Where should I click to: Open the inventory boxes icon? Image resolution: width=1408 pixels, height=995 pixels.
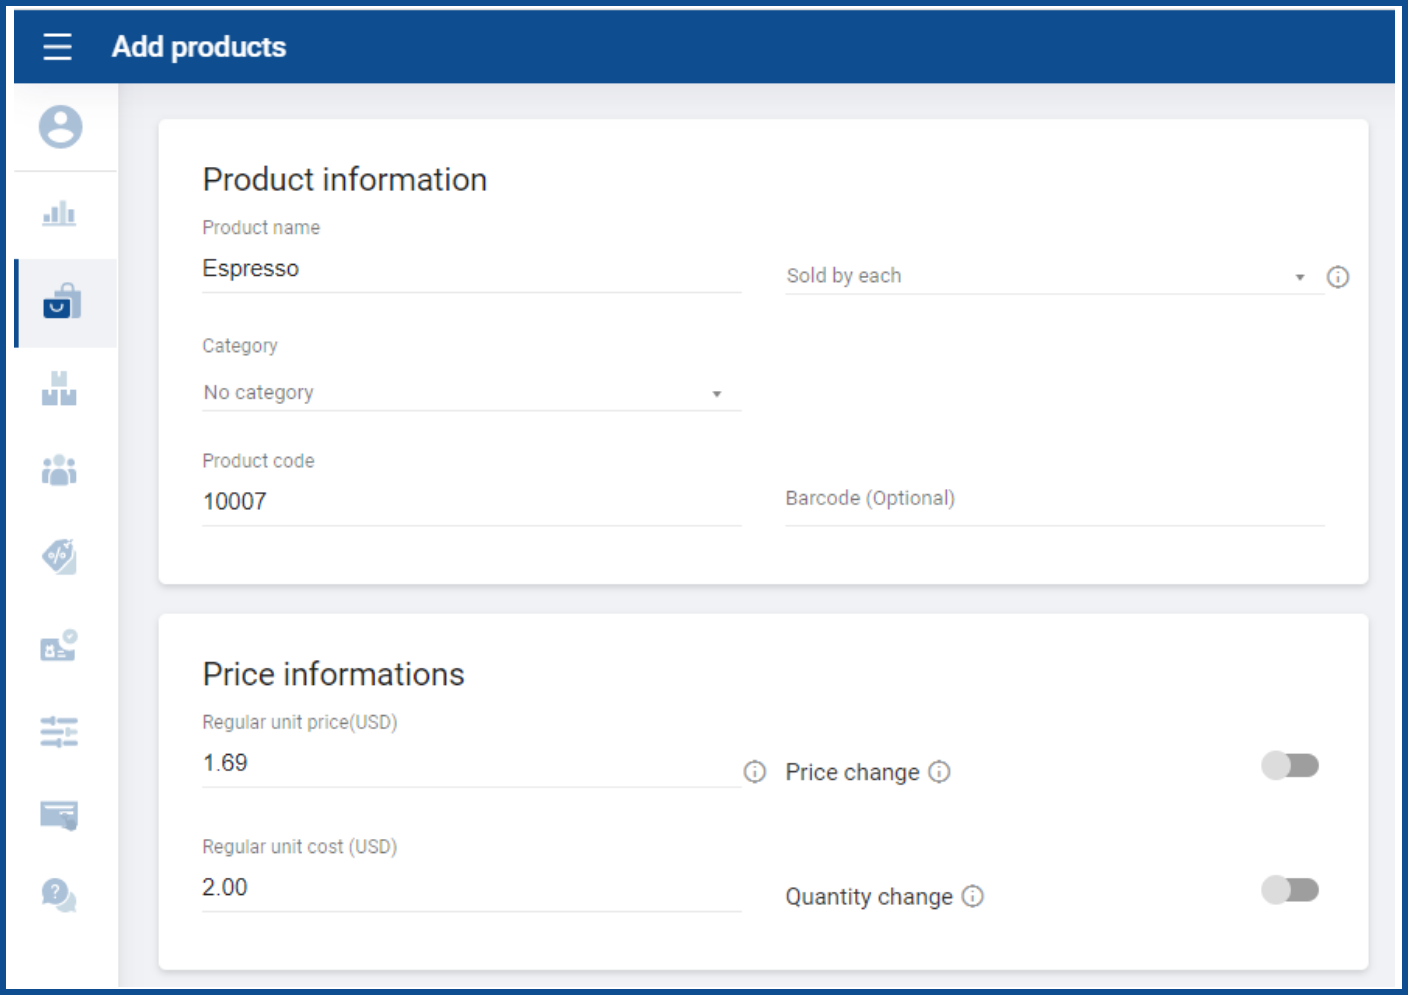click(x=59, y=389)
